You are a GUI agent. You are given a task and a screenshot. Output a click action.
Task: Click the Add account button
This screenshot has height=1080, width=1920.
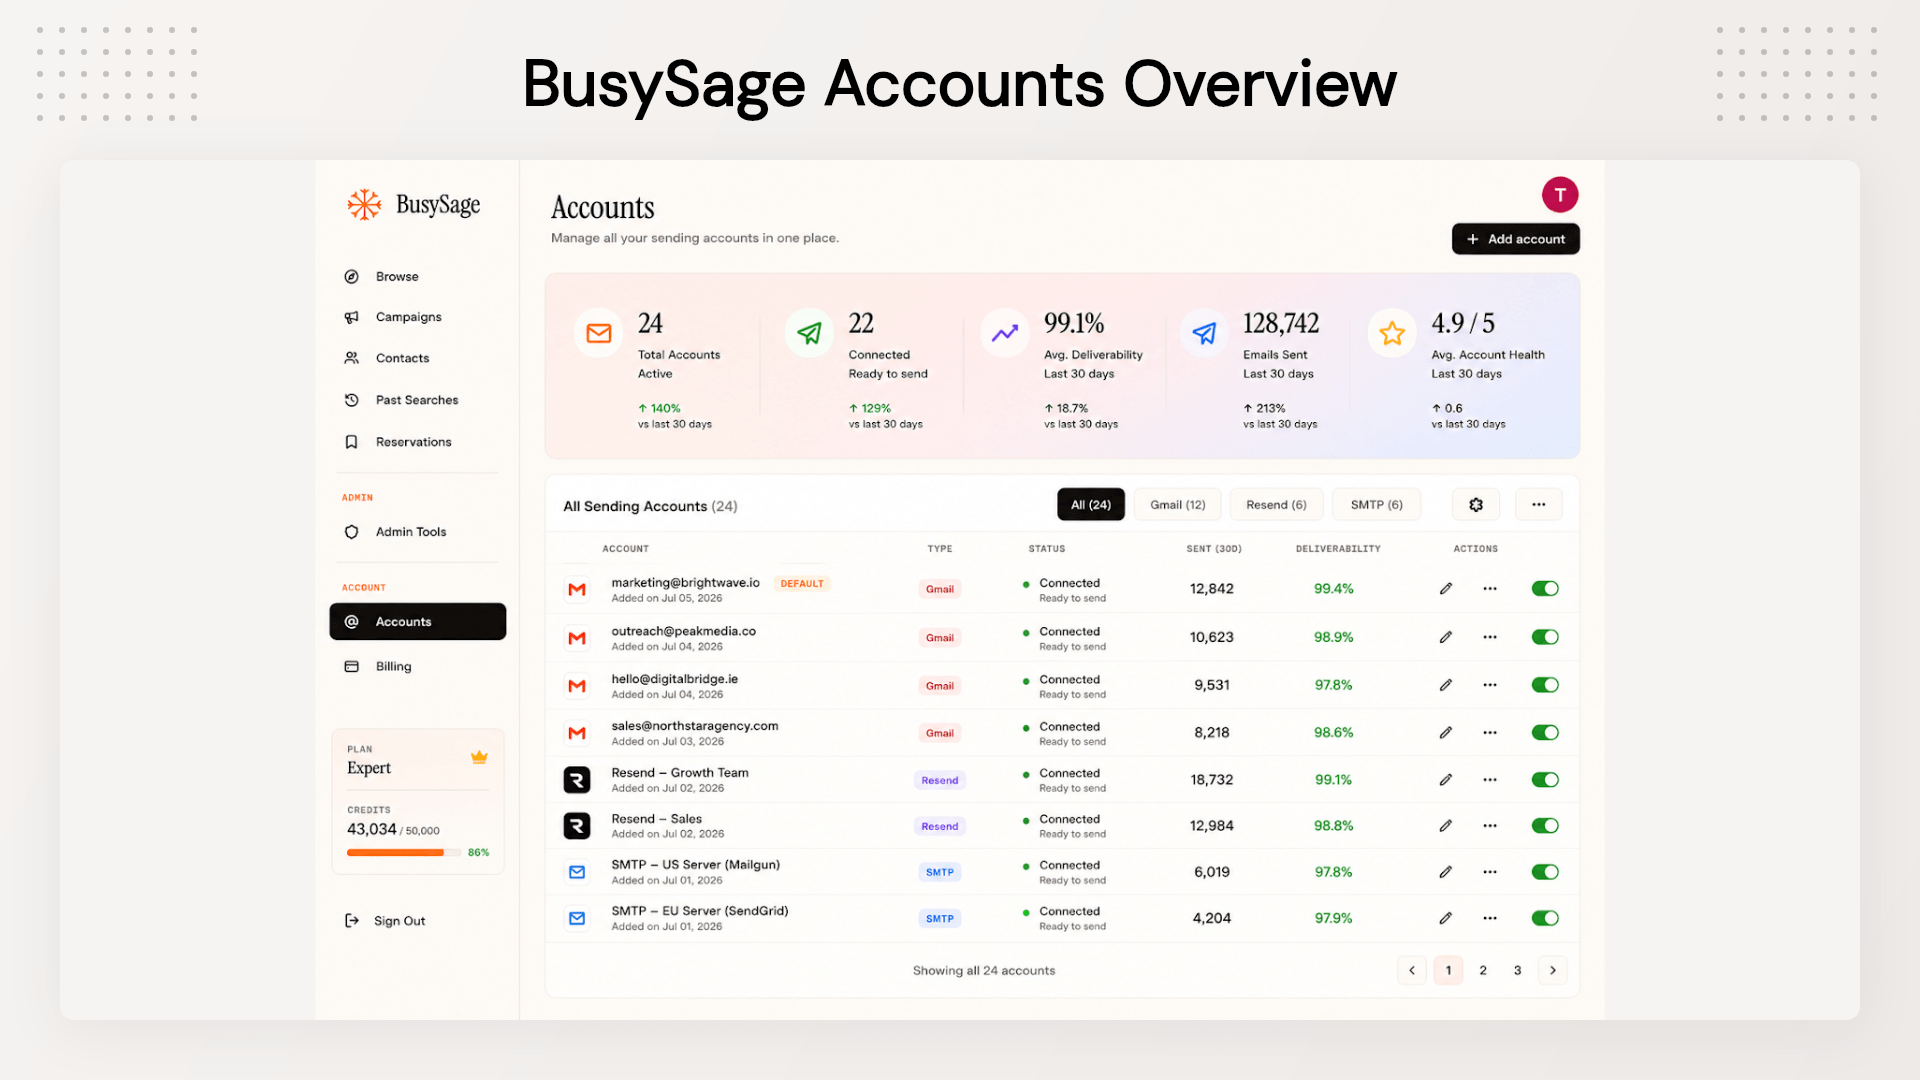click(1516, 239)
